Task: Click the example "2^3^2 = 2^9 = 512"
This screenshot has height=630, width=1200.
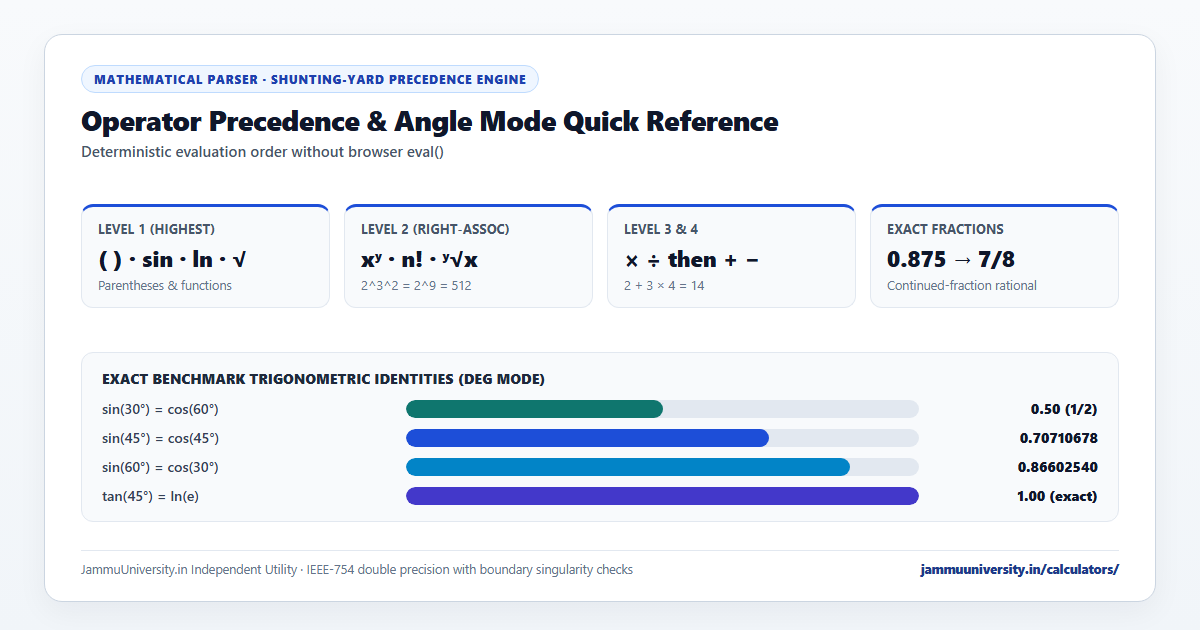Action: [416, 285]
